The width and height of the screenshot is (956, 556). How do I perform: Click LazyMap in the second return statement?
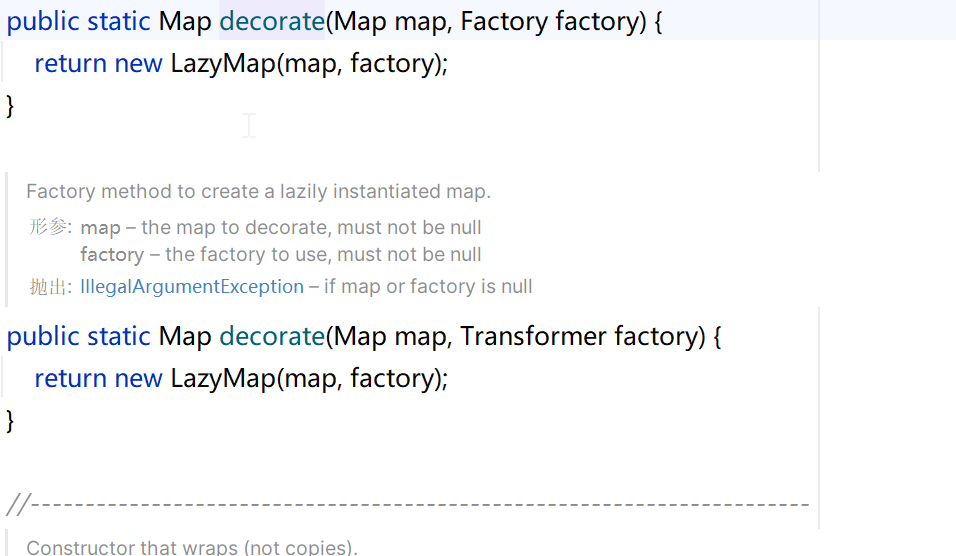pyautogui.click(x=223, y=379)
